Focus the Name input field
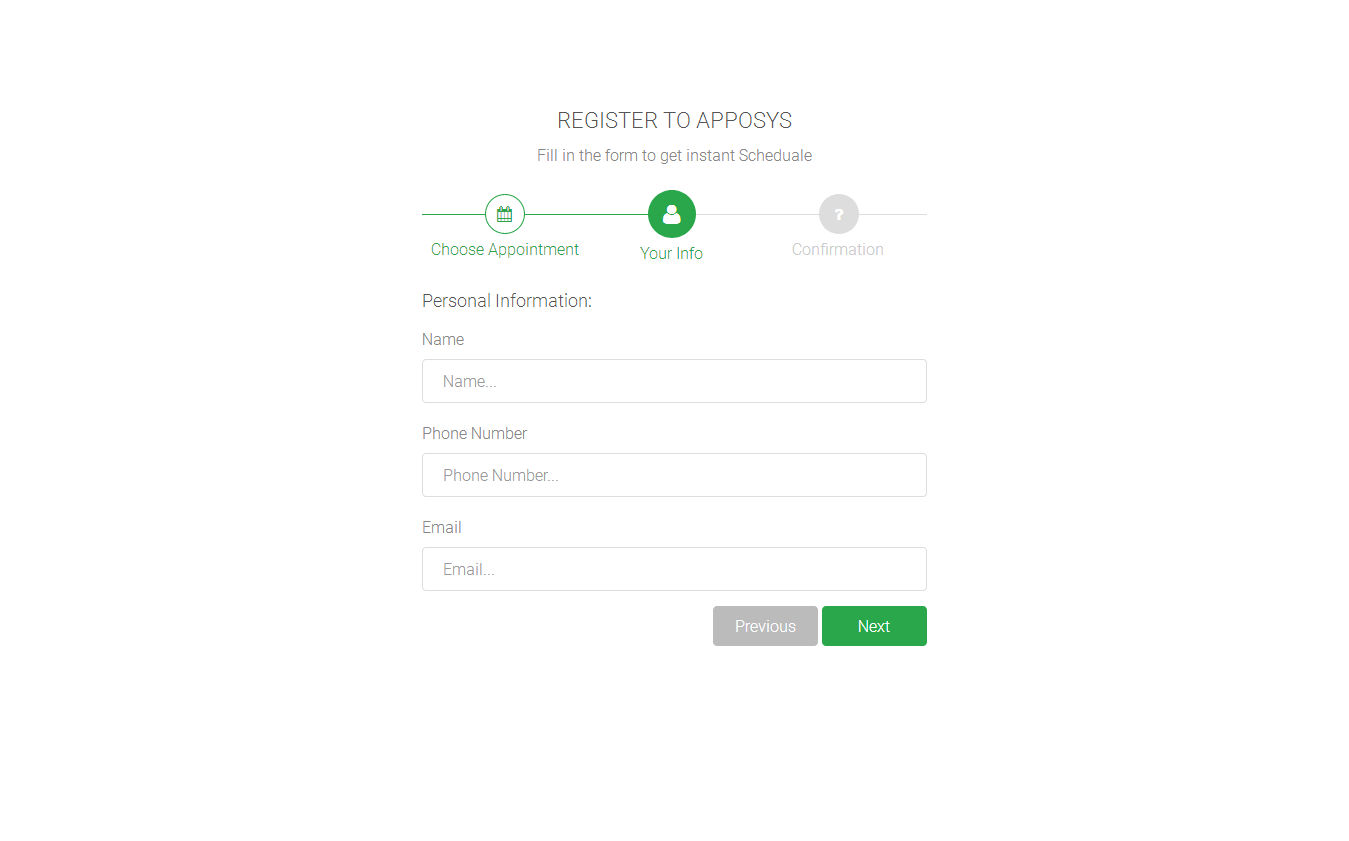This screenshot has height=841, width=1349. click(674, 381)
